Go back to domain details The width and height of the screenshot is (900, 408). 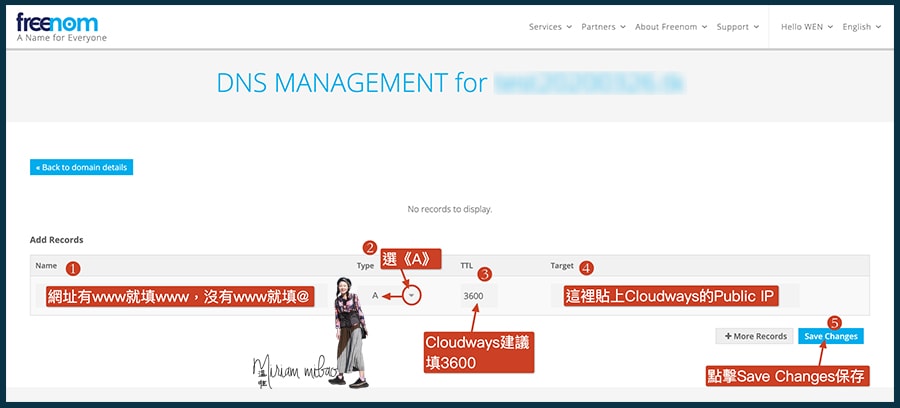[82, 167]
